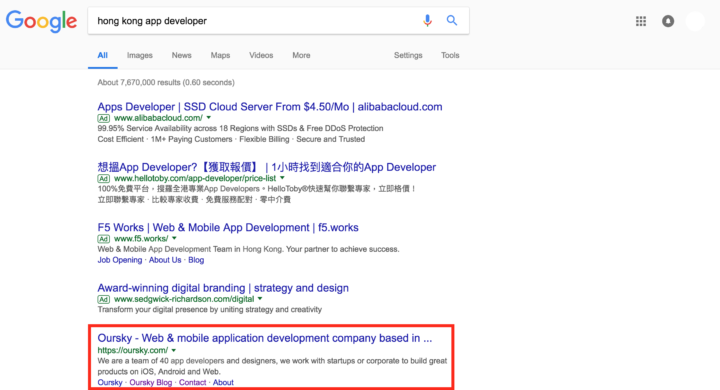Click the blue search magnifier icon
Image resolution: width=720 pixels, height=390 pixels.
452,20
